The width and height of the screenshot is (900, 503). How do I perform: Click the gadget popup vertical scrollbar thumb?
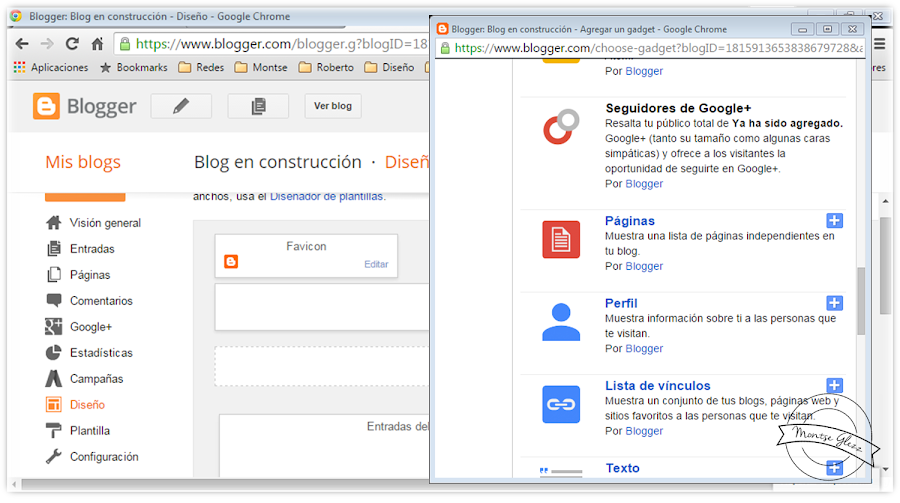point(861,301)
